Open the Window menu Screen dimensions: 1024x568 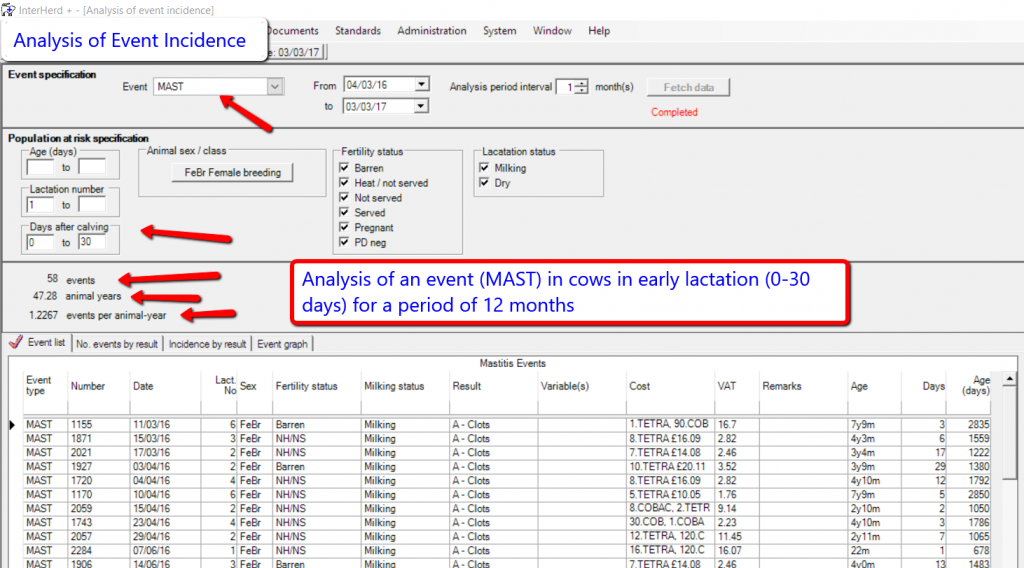point(552,31)
